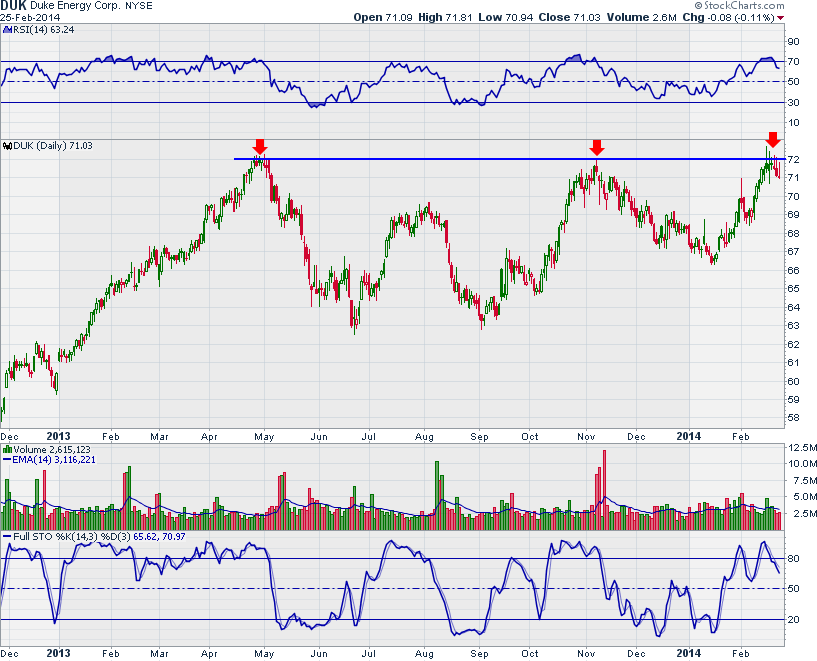
Task: Click the 90 level on RSI axis
Action: (793, 42)
